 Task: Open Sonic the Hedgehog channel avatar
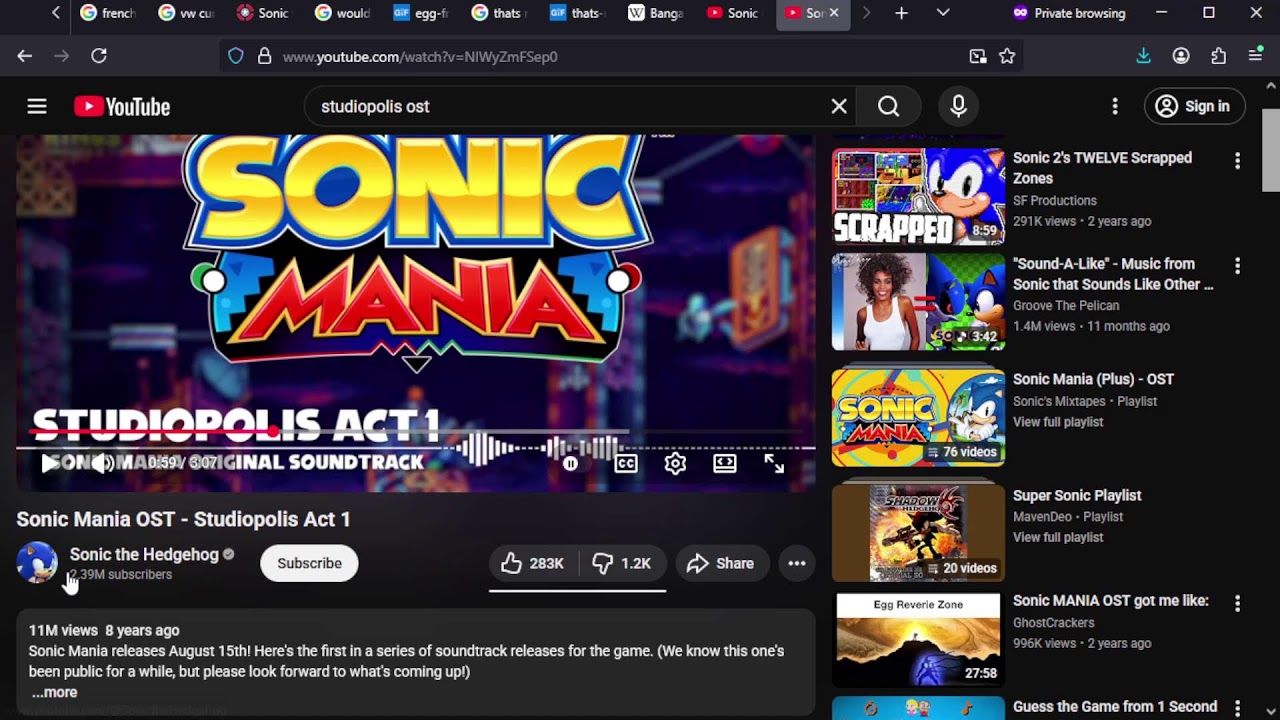(x=37, y=563)
